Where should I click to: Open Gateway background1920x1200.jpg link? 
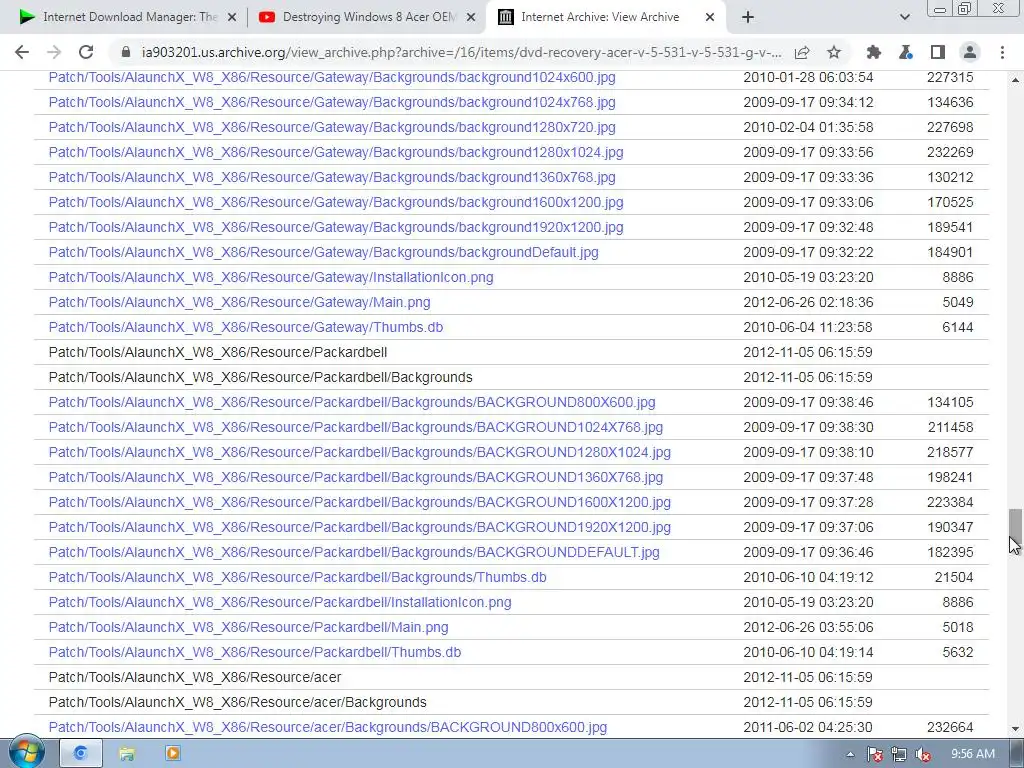[x=336, y=227]
